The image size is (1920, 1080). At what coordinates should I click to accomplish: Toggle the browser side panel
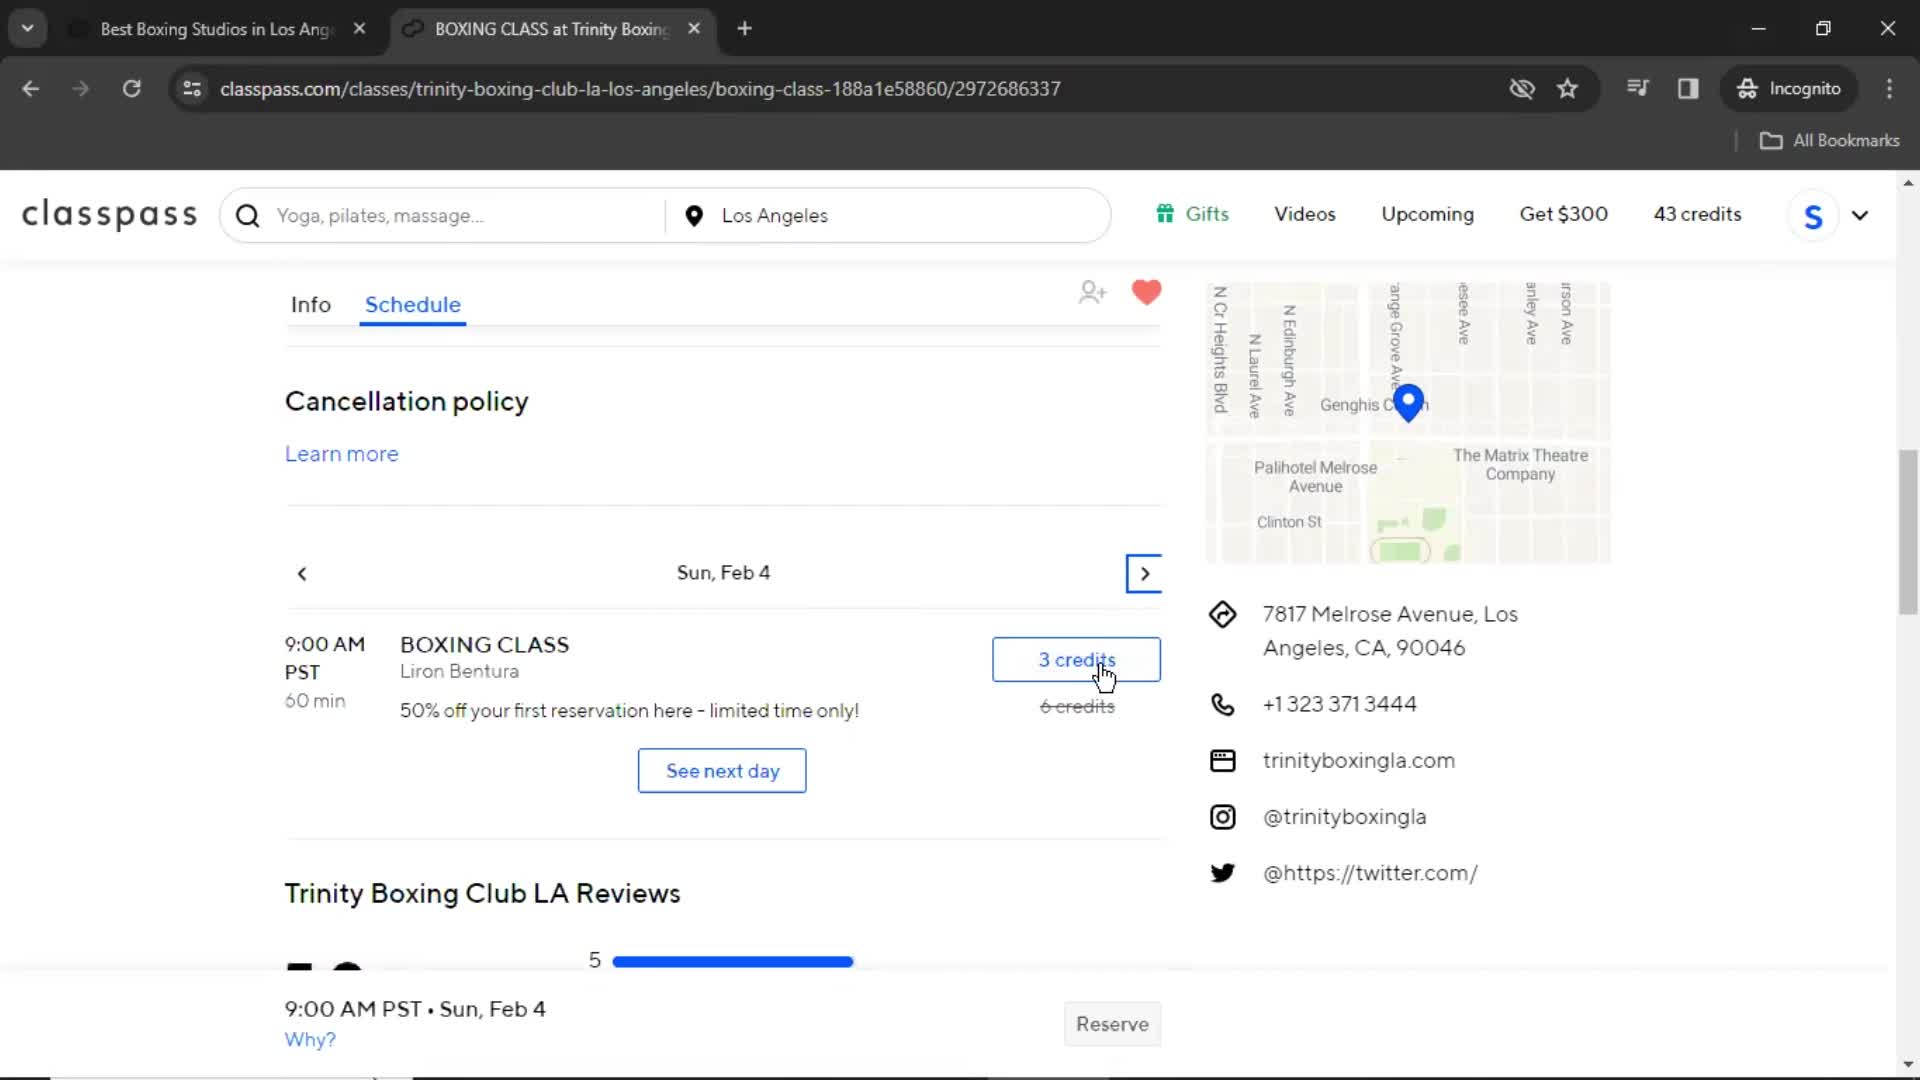[1688, 89]
